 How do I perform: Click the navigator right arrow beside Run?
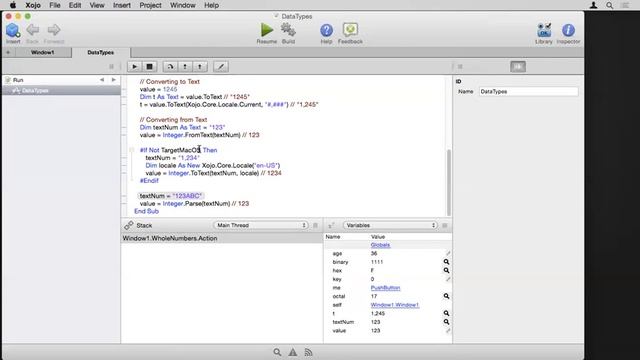coord(113,80)
